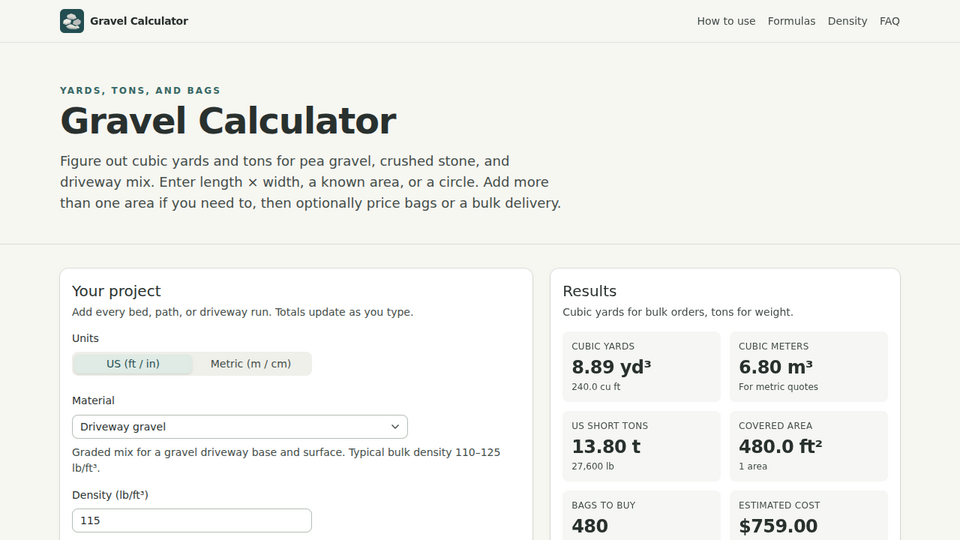Click the Material field label
The width and height of the screenshot is (960, 540).
93,400
